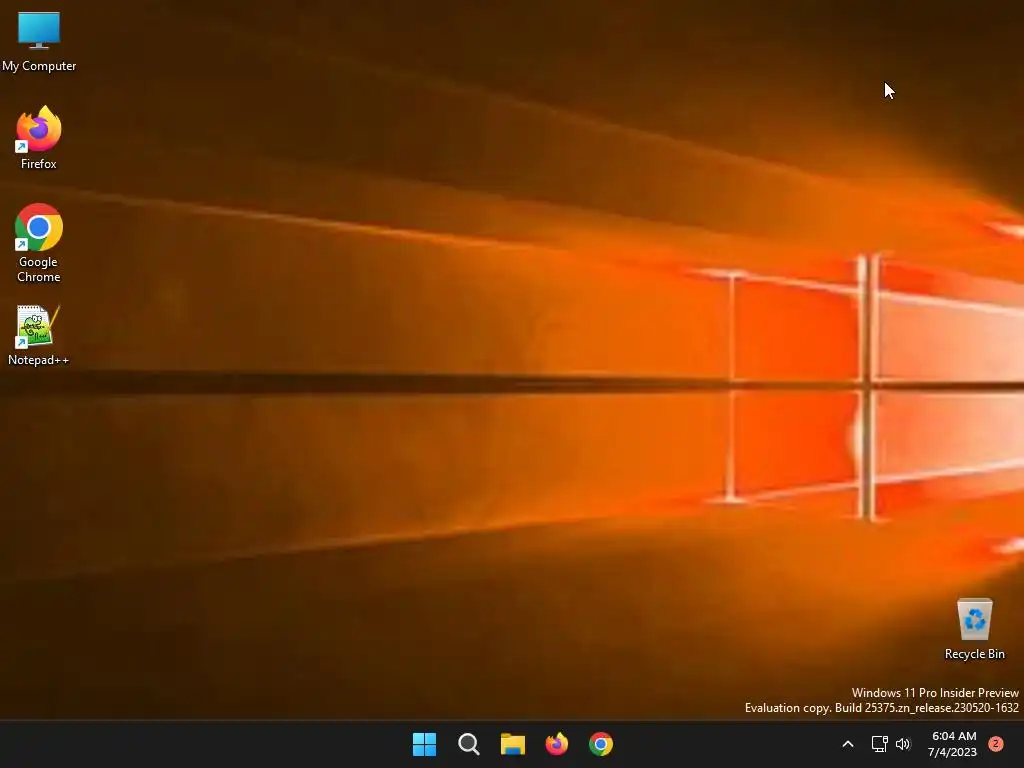Select the Recycle Bin desktop icon

pos(974,629)
